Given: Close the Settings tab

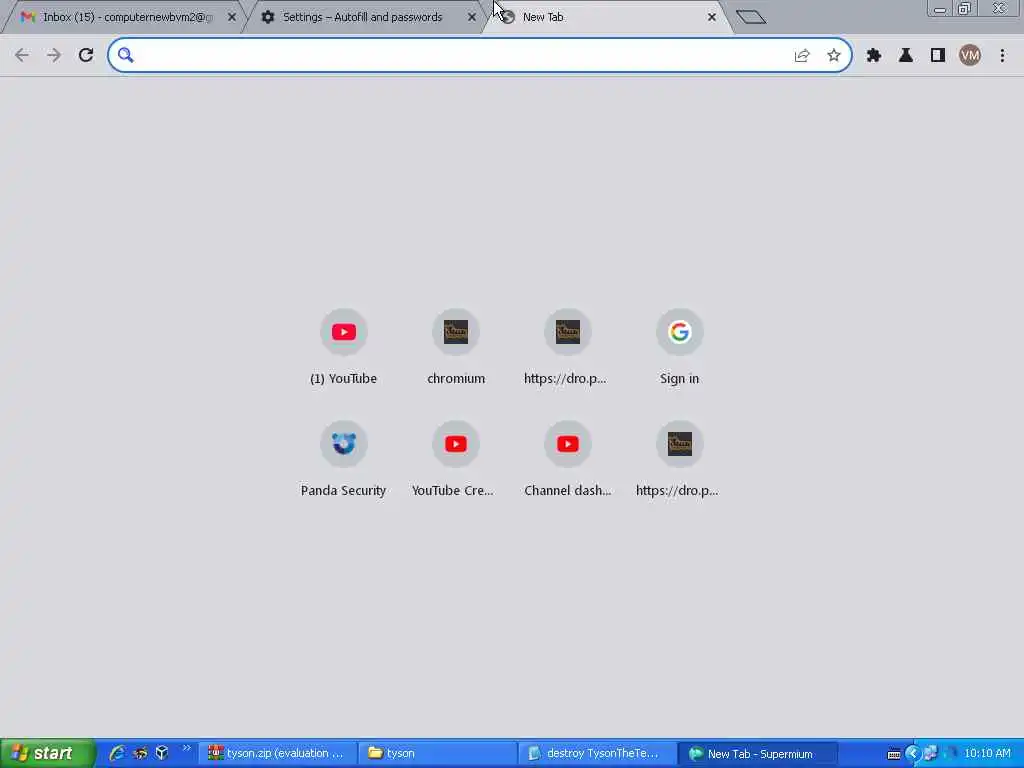Looking at the screenshot, I should [x=472, y=17].
